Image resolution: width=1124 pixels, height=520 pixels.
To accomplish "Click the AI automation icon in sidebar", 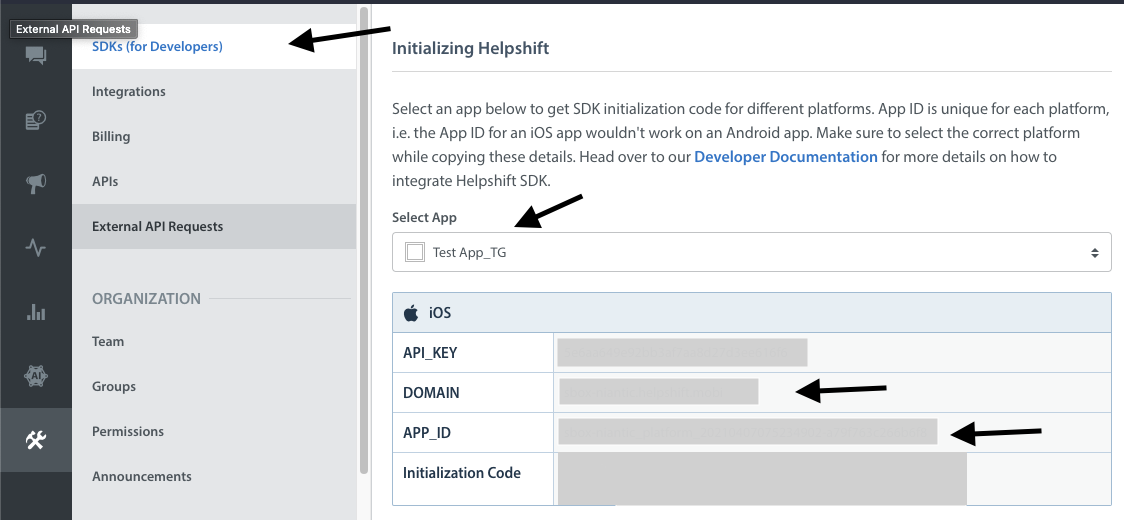I will click(x=36, y=376).
